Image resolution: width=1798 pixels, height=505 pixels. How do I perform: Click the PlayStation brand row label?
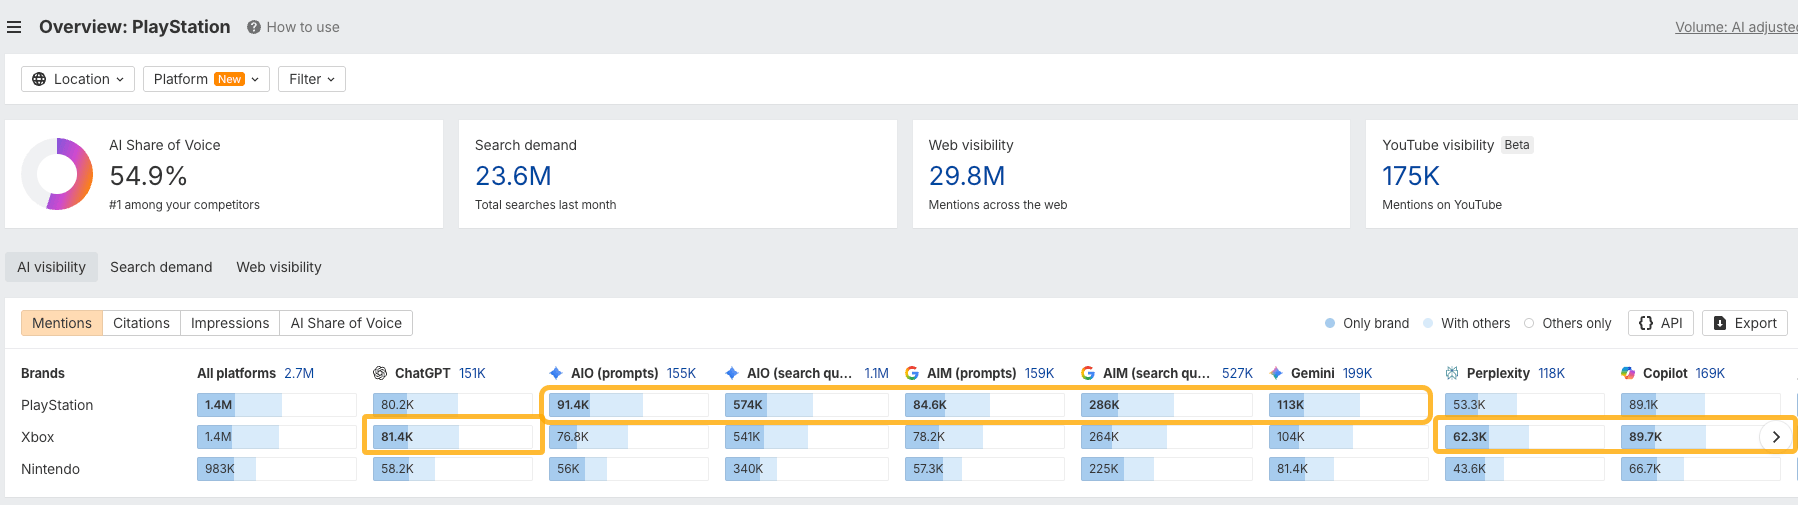[57, 405]
